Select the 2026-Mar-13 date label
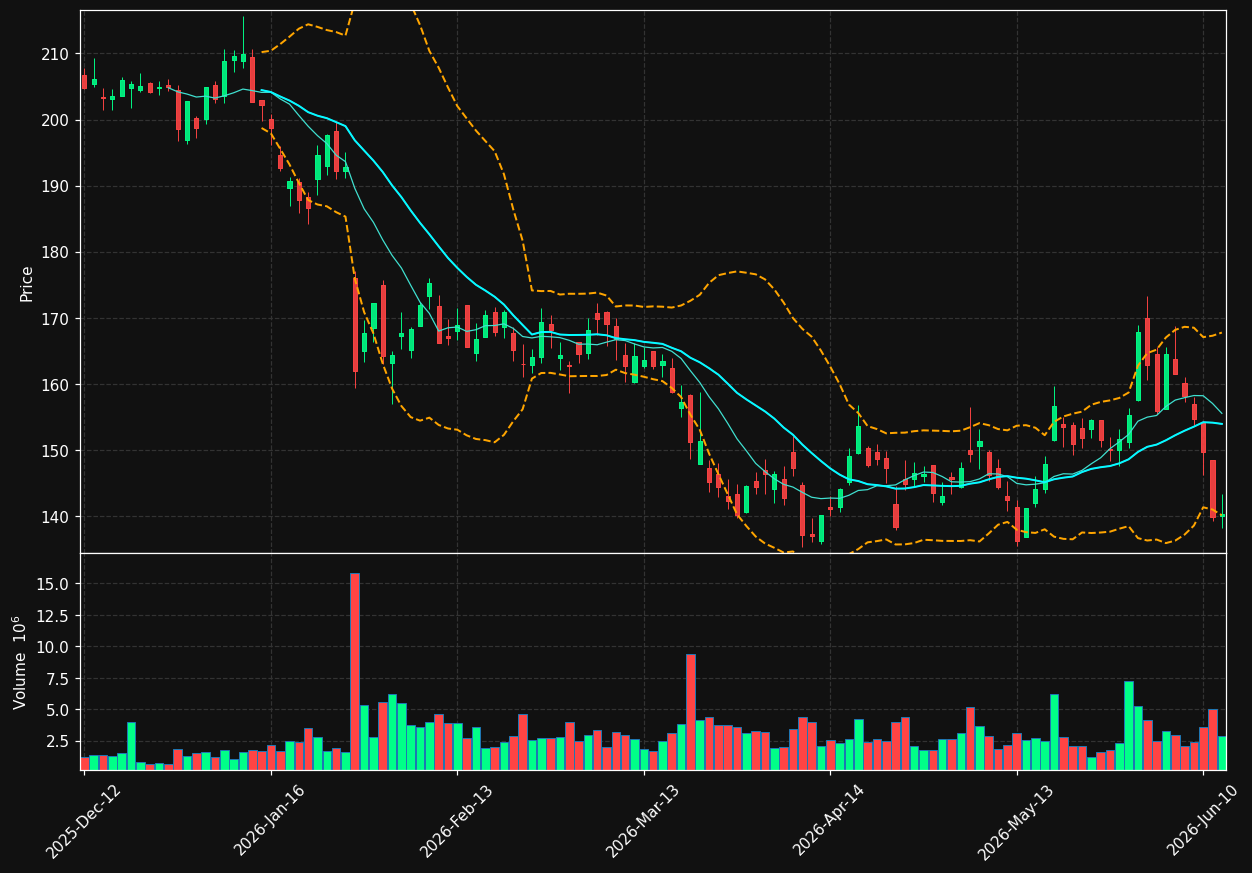 (x=644, y=820)
